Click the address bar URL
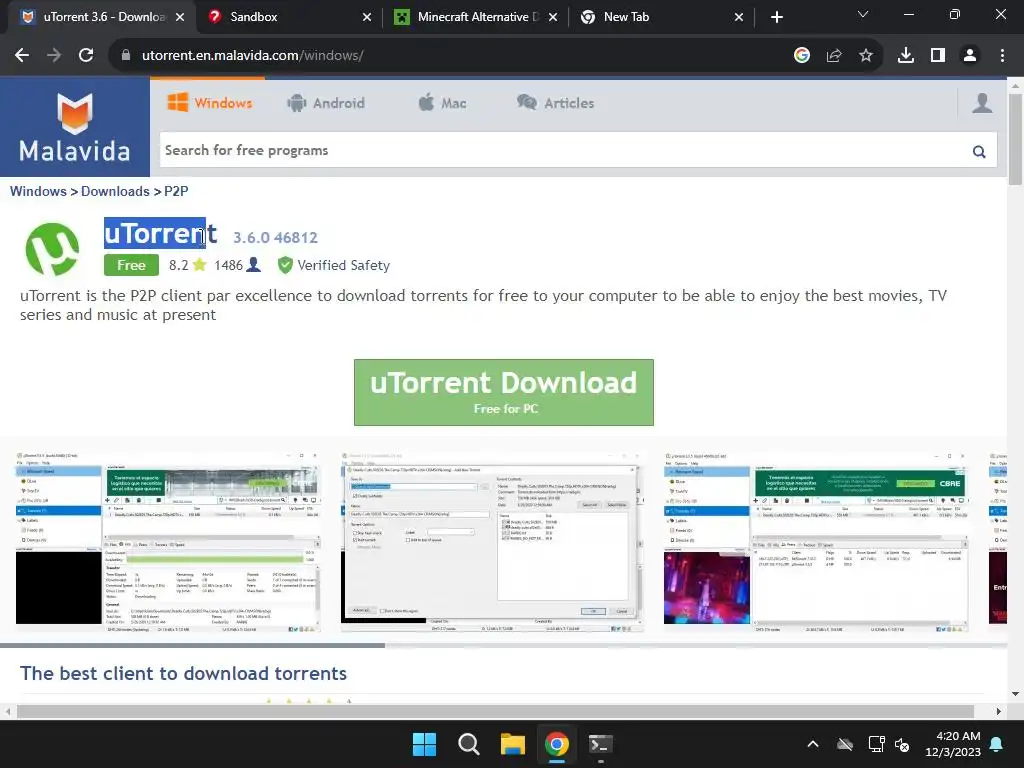 [253, 56]
